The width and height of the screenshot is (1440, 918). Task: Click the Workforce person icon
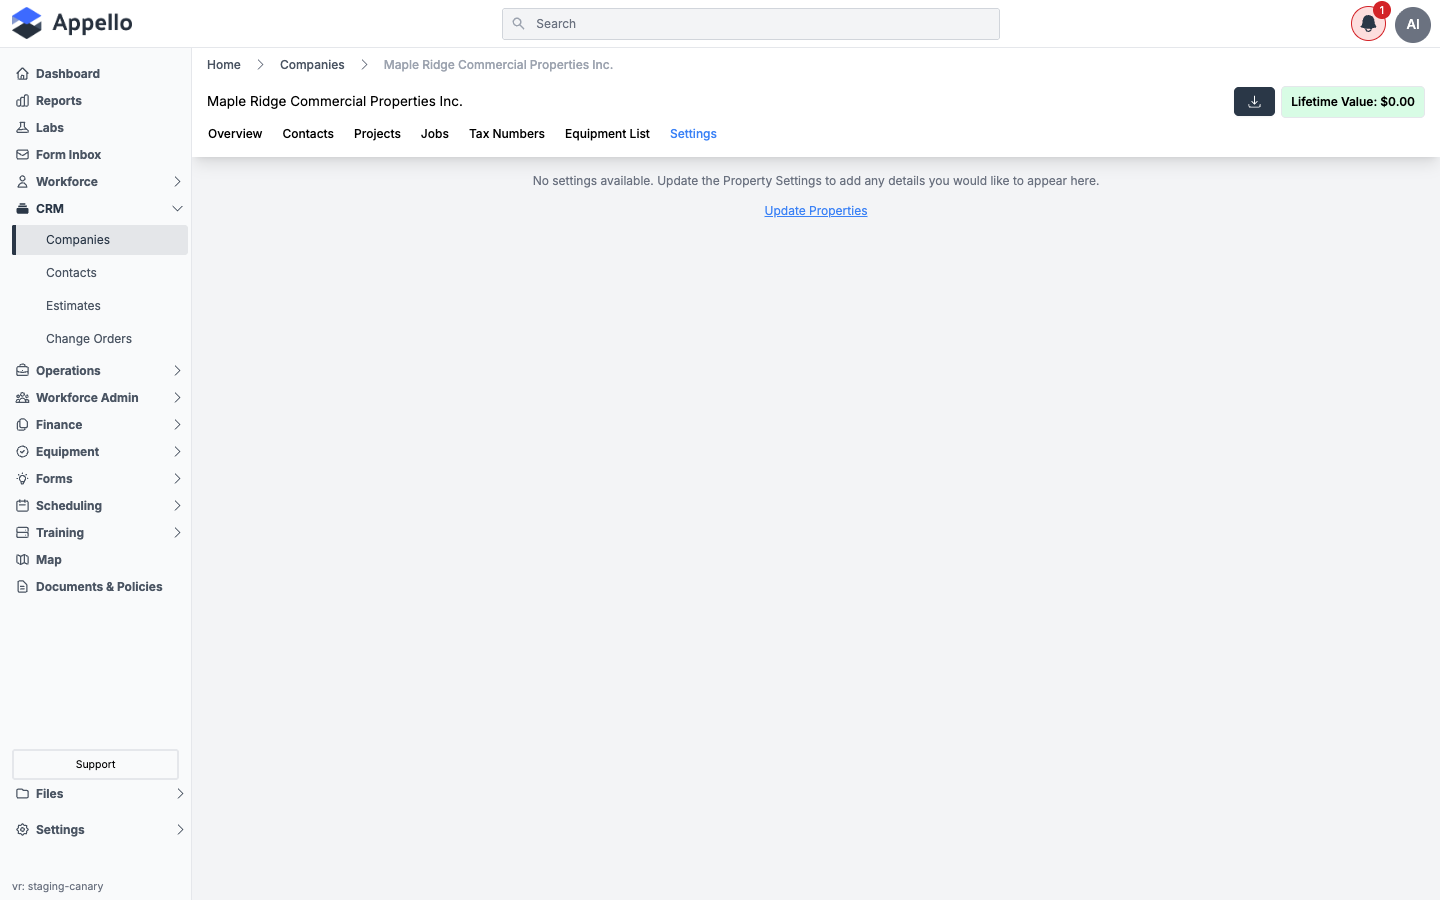click(x=22, y=182)
